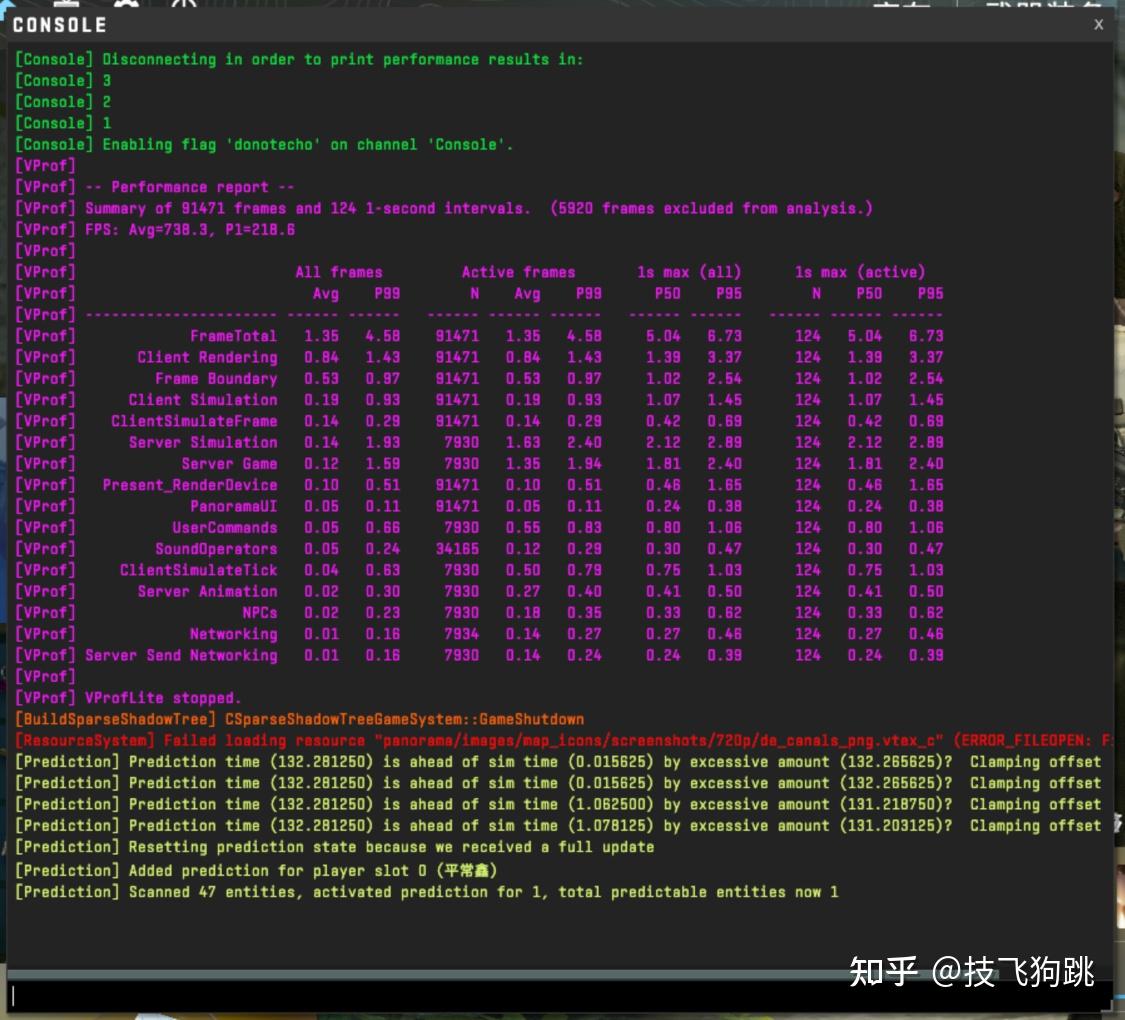
Task: Click the 'Resetting prediction state' line
Action: point(334,847)
